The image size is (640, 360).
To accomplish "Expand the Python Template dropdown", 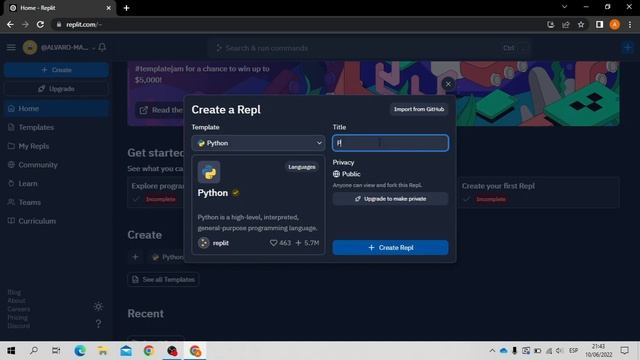I will coord(258,143).
